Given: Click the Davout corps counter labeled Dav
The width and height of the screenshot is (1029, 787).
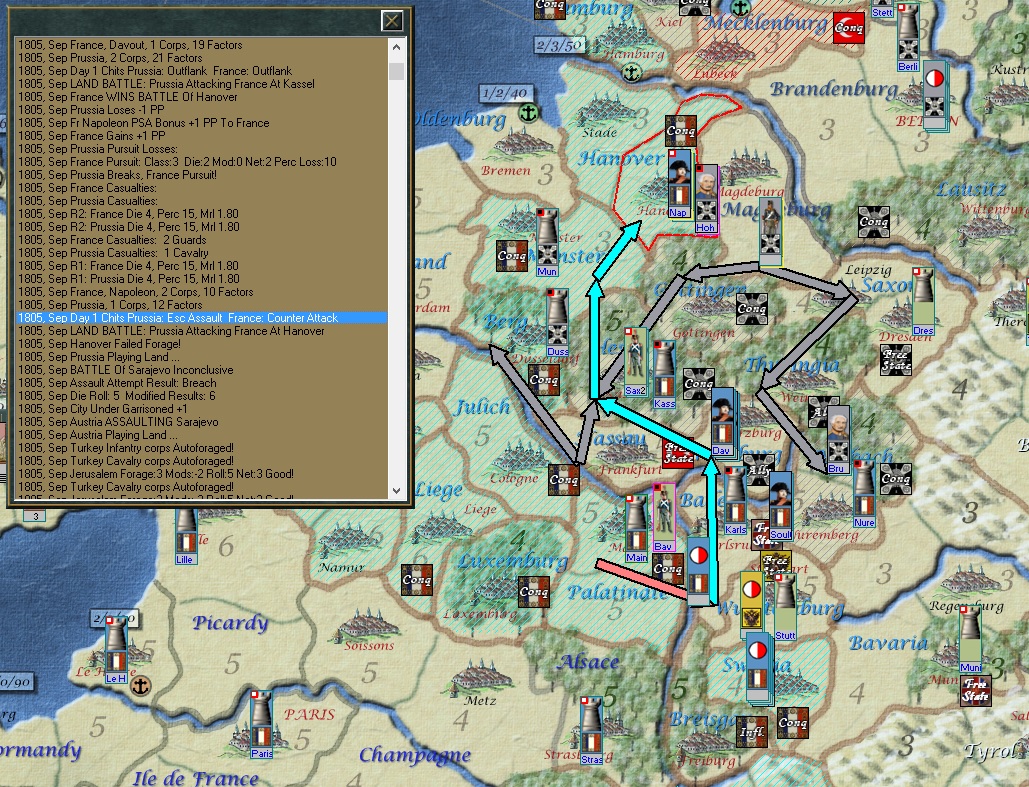Looking at the screenshot, I should [723, 422].
